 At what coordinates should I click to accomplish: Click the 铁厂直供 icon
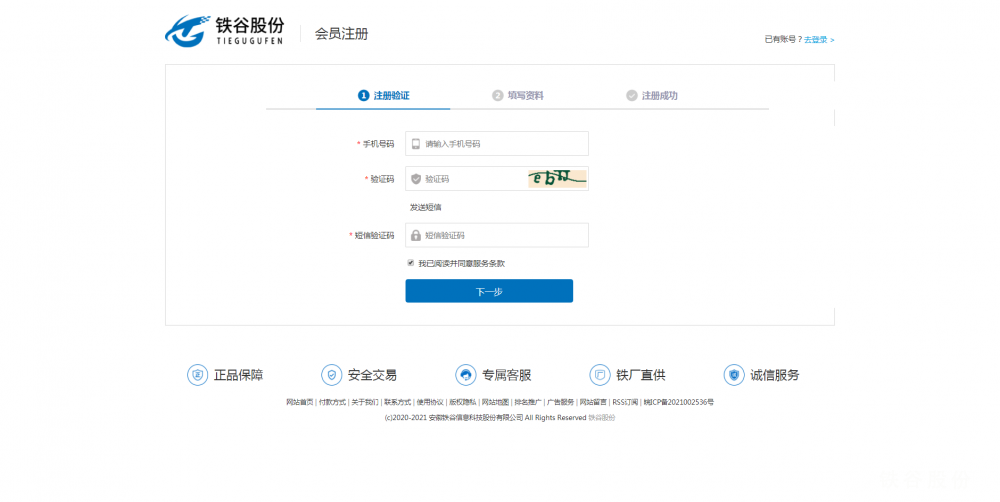click(600, 375)
